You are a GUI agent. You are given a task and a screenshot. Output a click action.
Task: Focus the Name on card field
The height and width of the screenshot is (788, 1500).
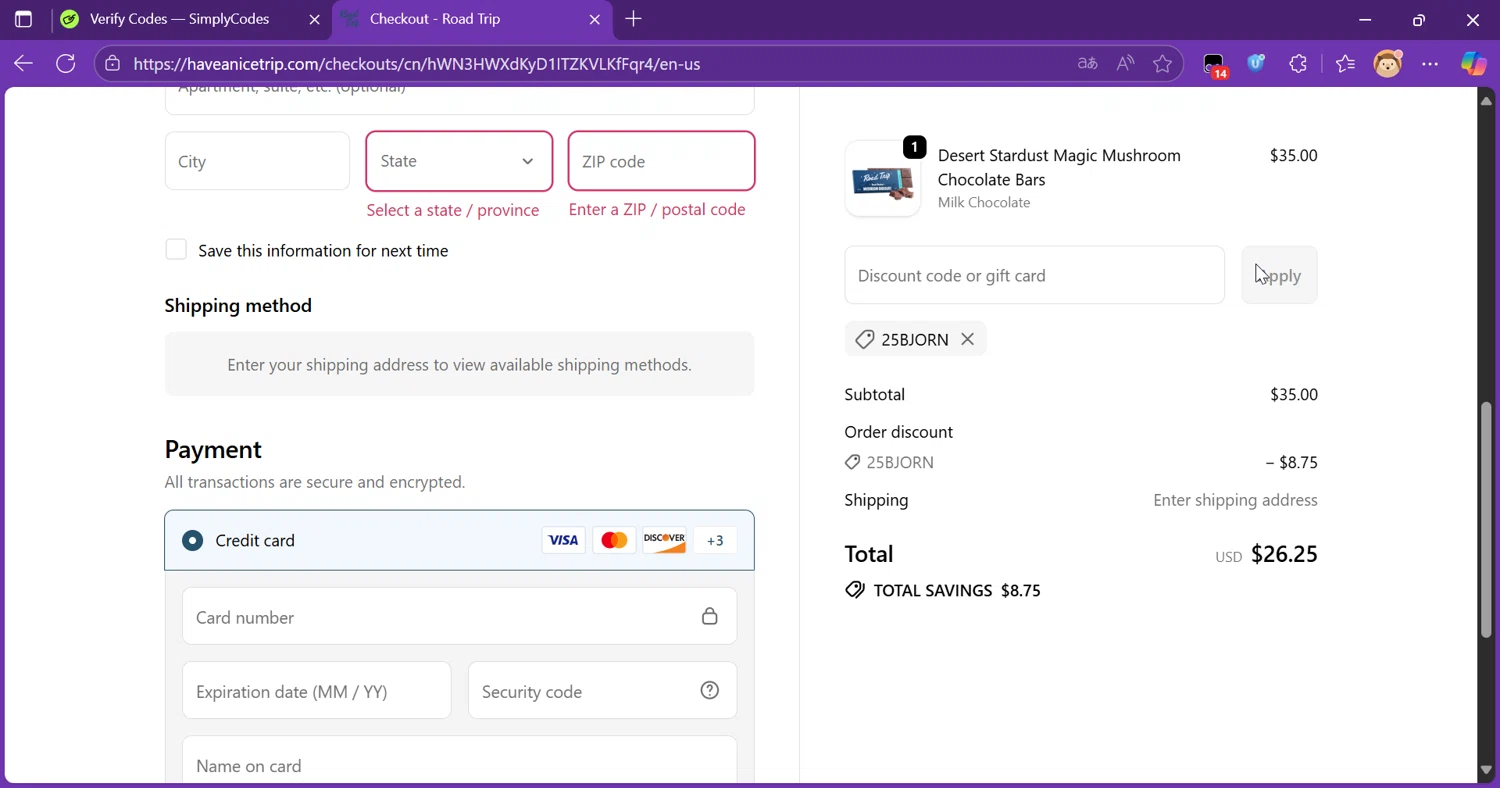[459, 761]
